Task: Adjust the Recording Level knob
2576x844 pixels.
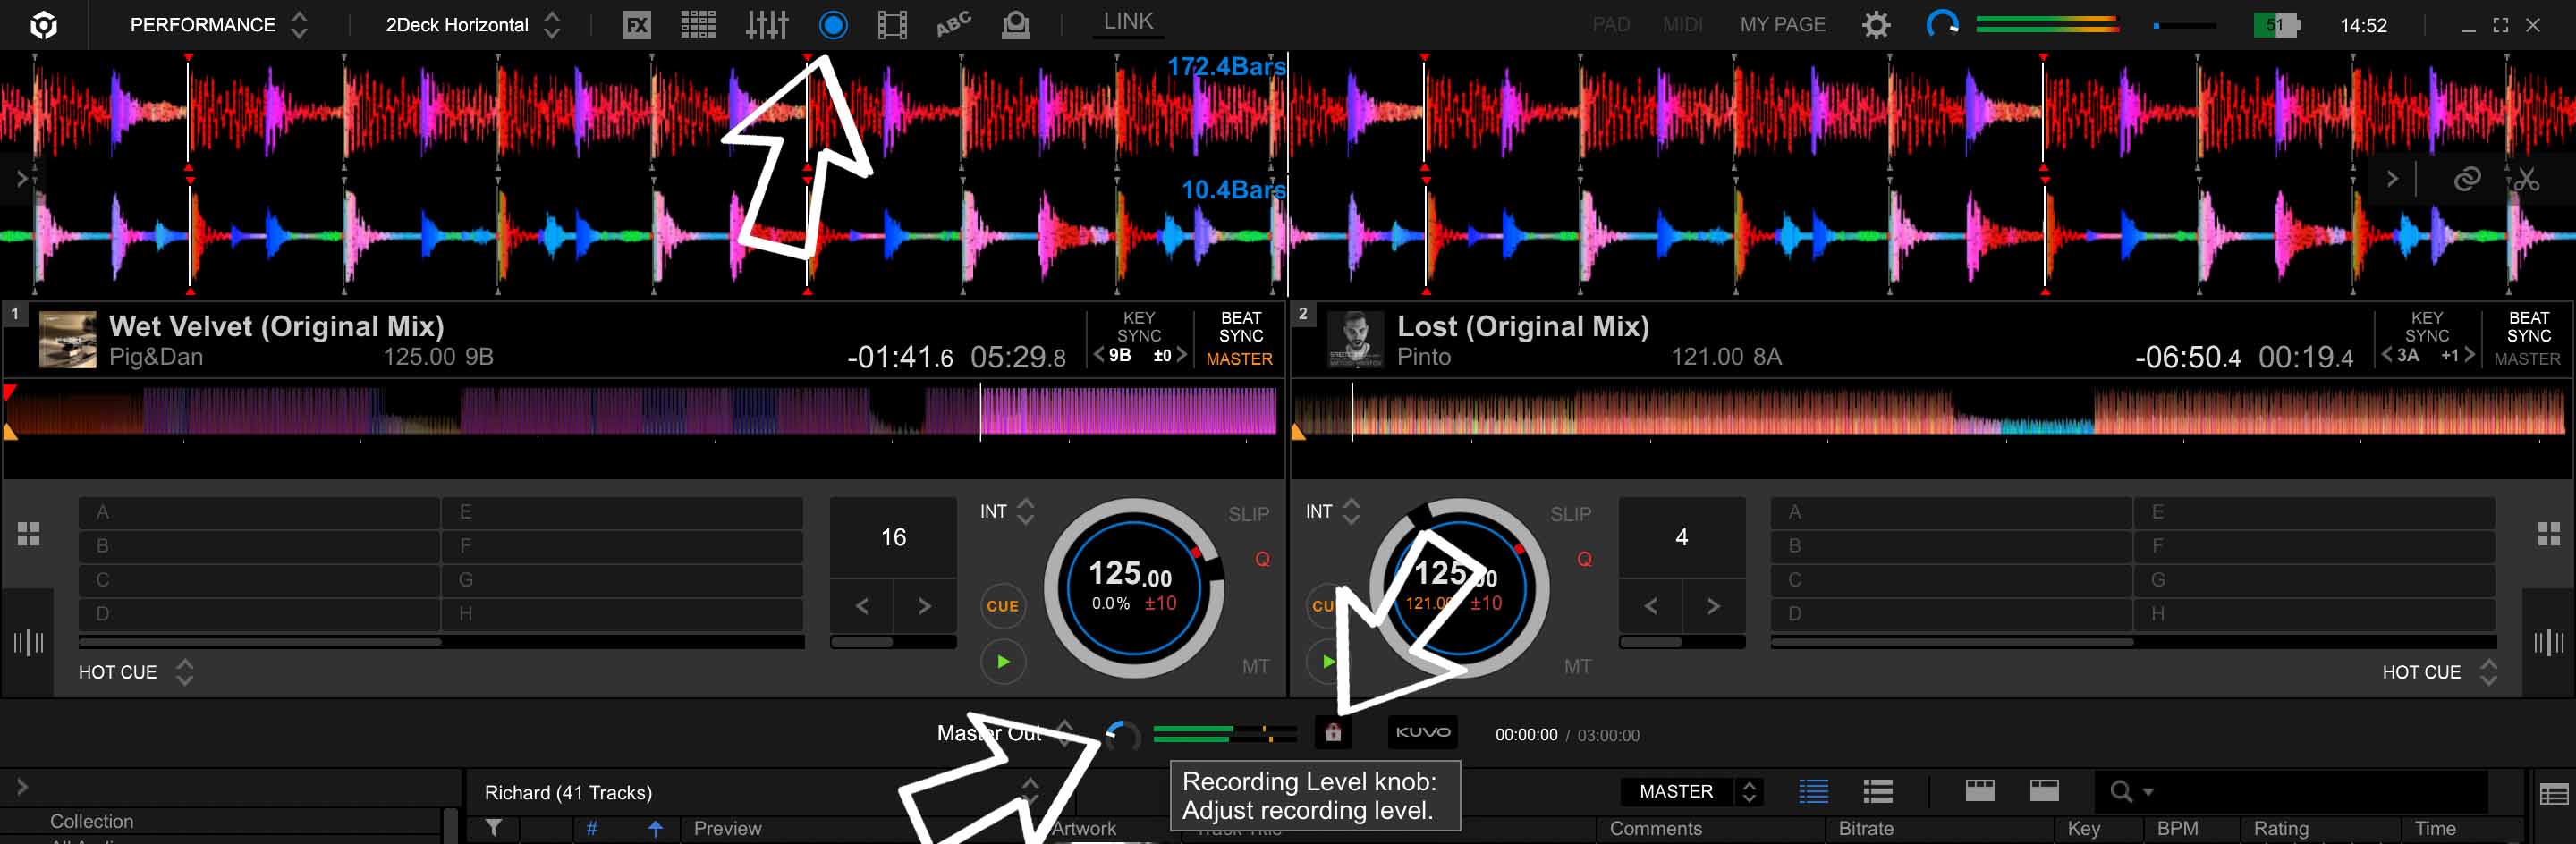Action: click(1124, 735)
